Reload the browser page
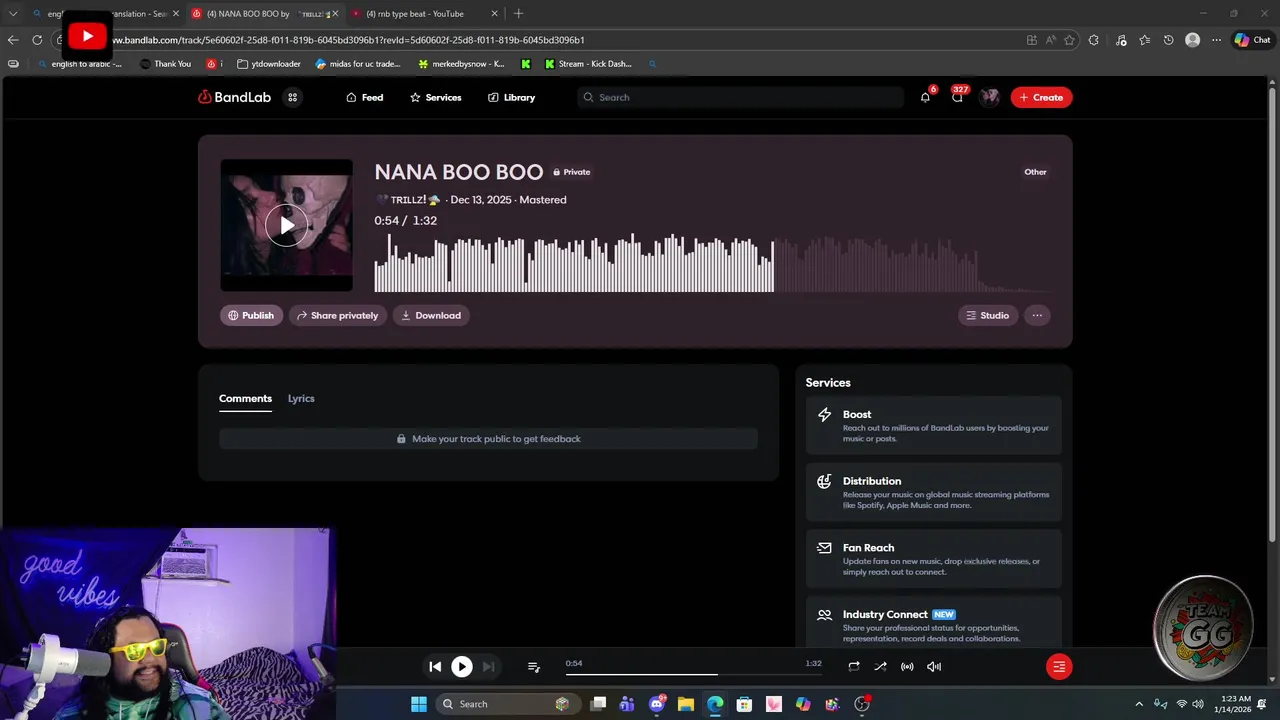The height and width of the screenshot is (720, 1280). pos(37,40)
